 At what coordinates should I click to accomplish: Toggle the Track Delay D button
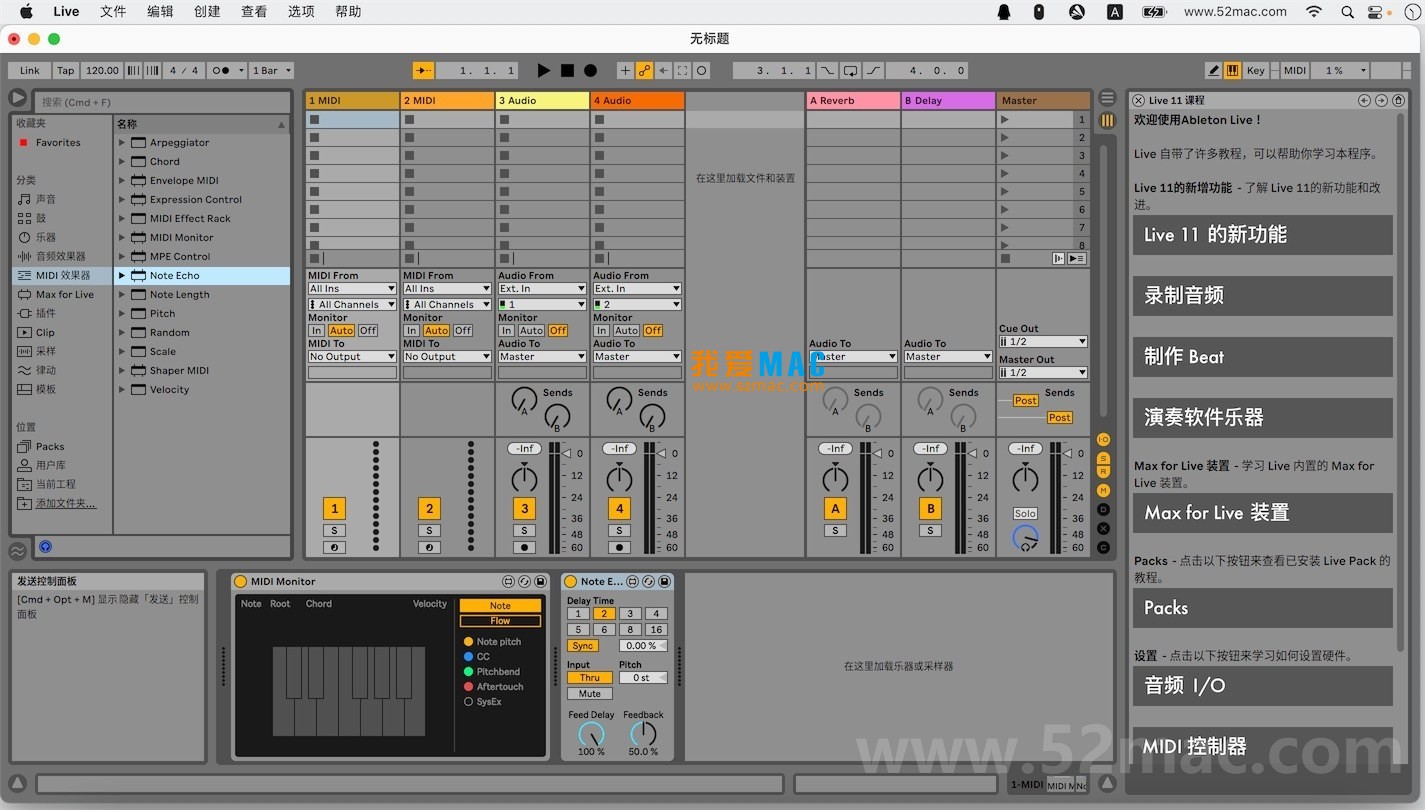1104,509
